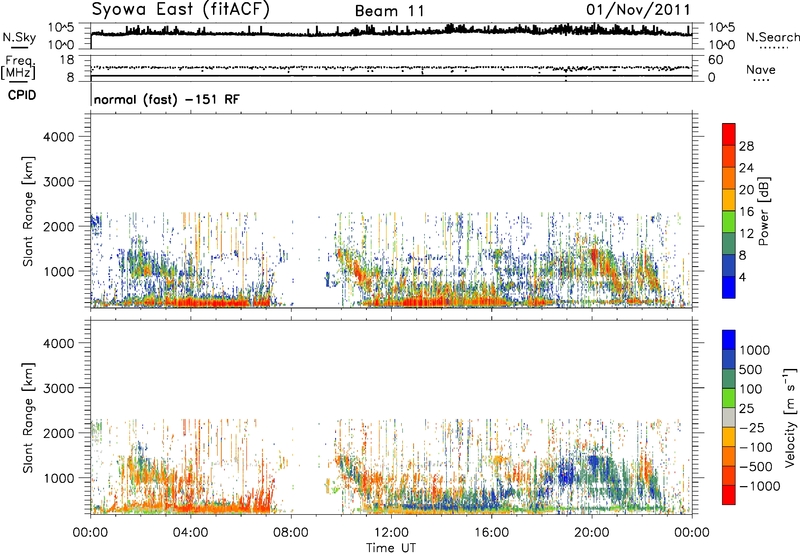
Task: Click the '12:00' time tick label
Action: point(391,533)
